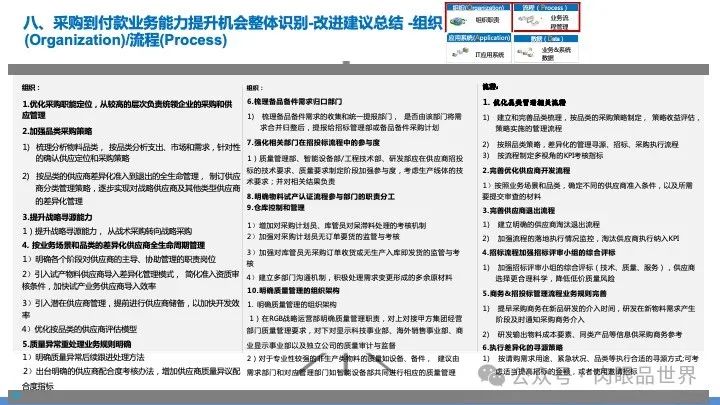The image size is (720, 405).
Task: Click the IT应用系统 legend label
Action: tap(489, 55)
